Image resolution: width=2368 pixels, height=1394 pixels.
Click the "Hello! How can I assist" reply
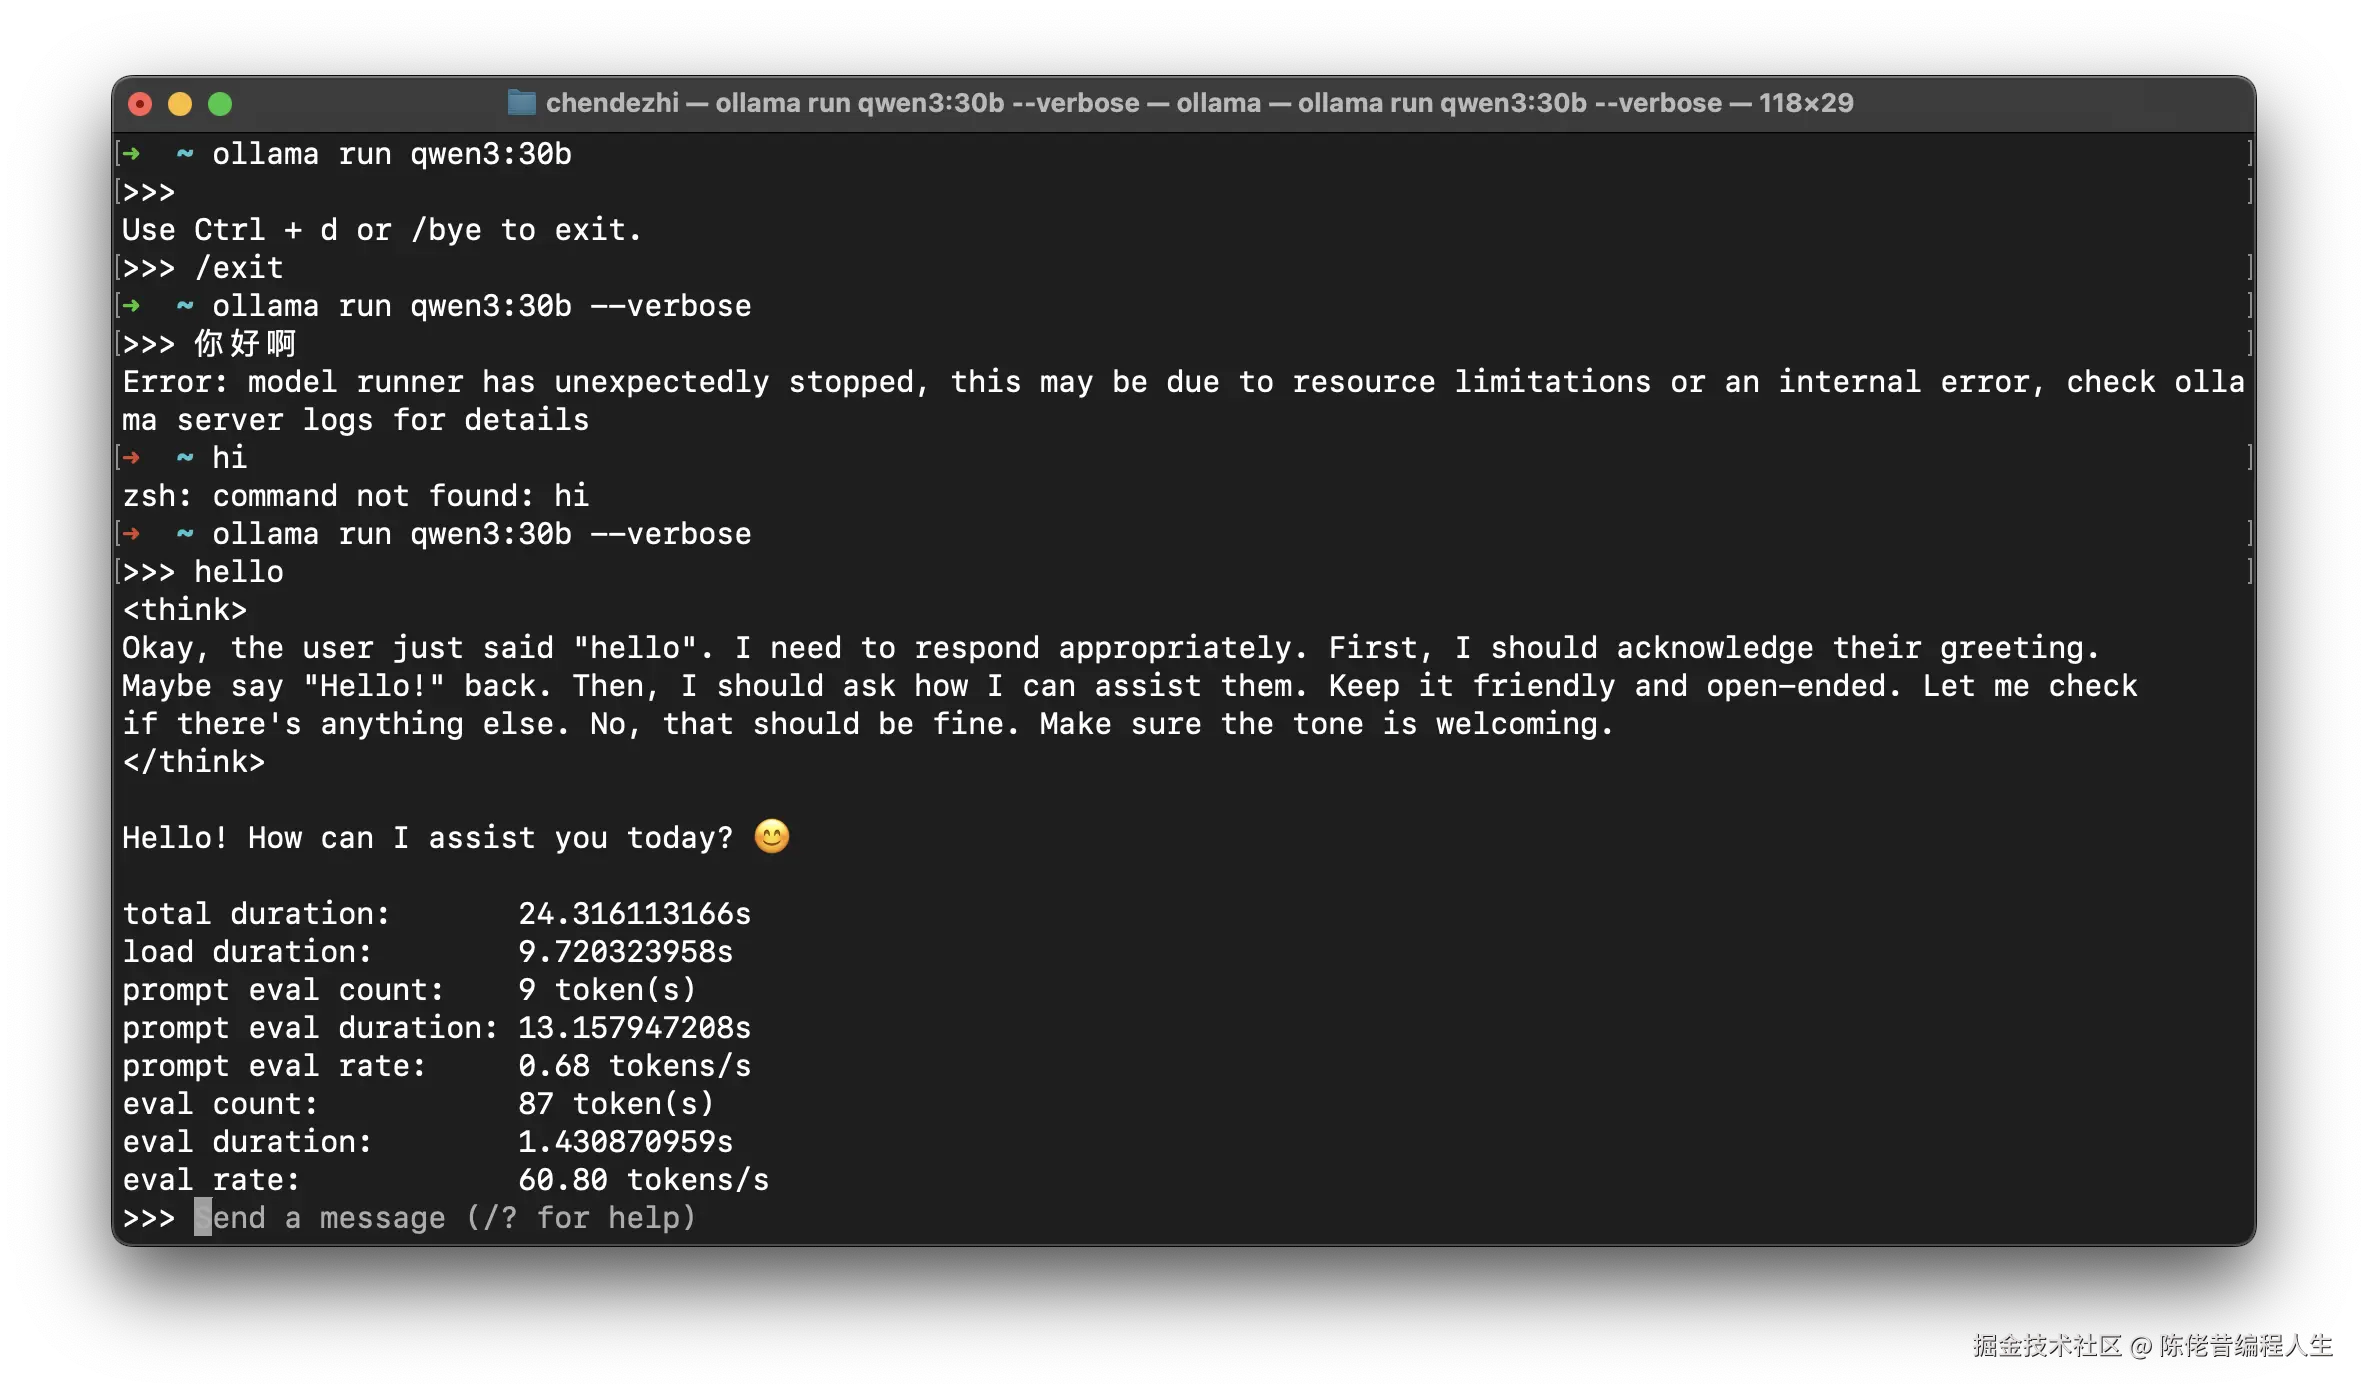click(427, 838)
